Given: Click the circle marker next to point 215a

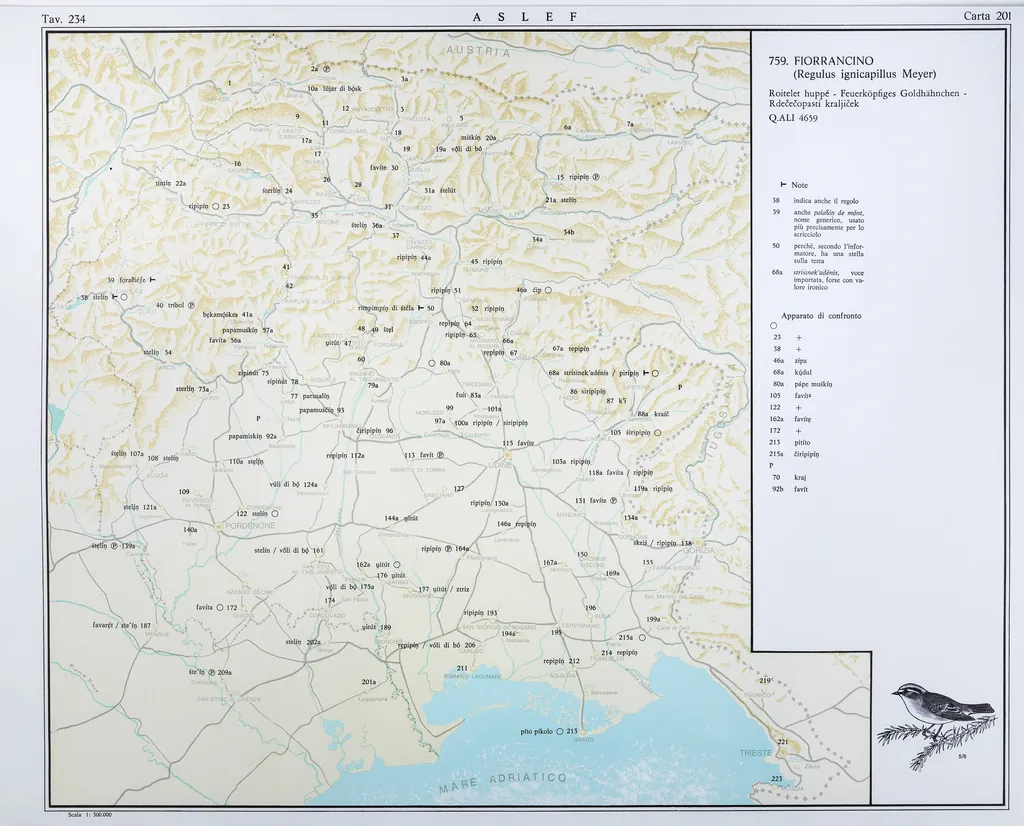Looking at the screenshot, I should 642,637.
